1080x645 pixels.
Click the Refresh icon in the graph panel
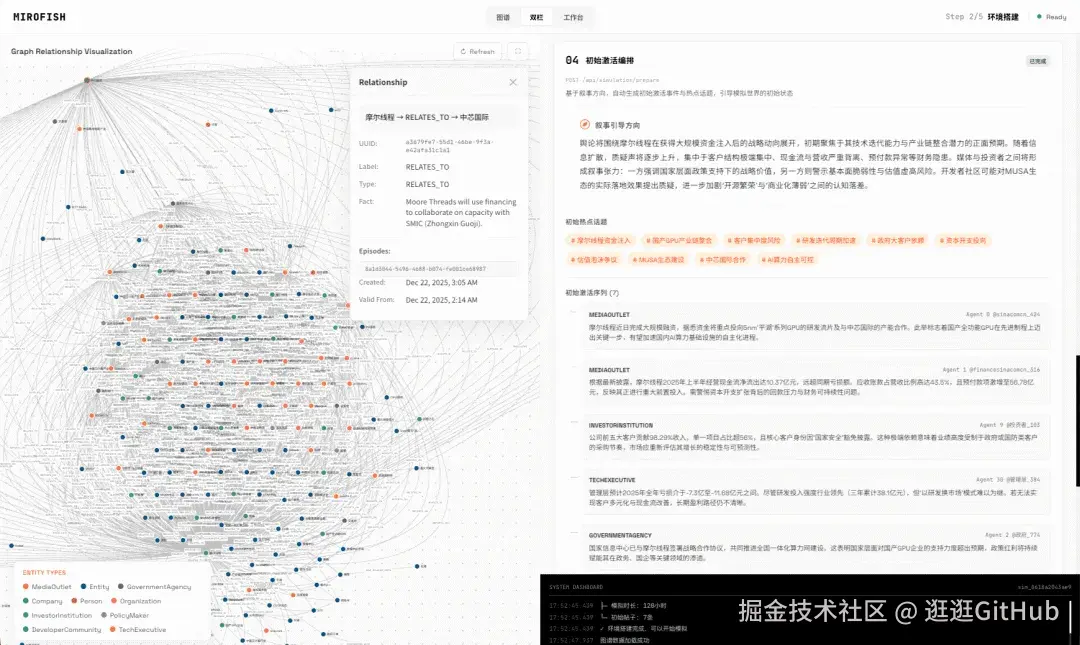coord(466,52)
